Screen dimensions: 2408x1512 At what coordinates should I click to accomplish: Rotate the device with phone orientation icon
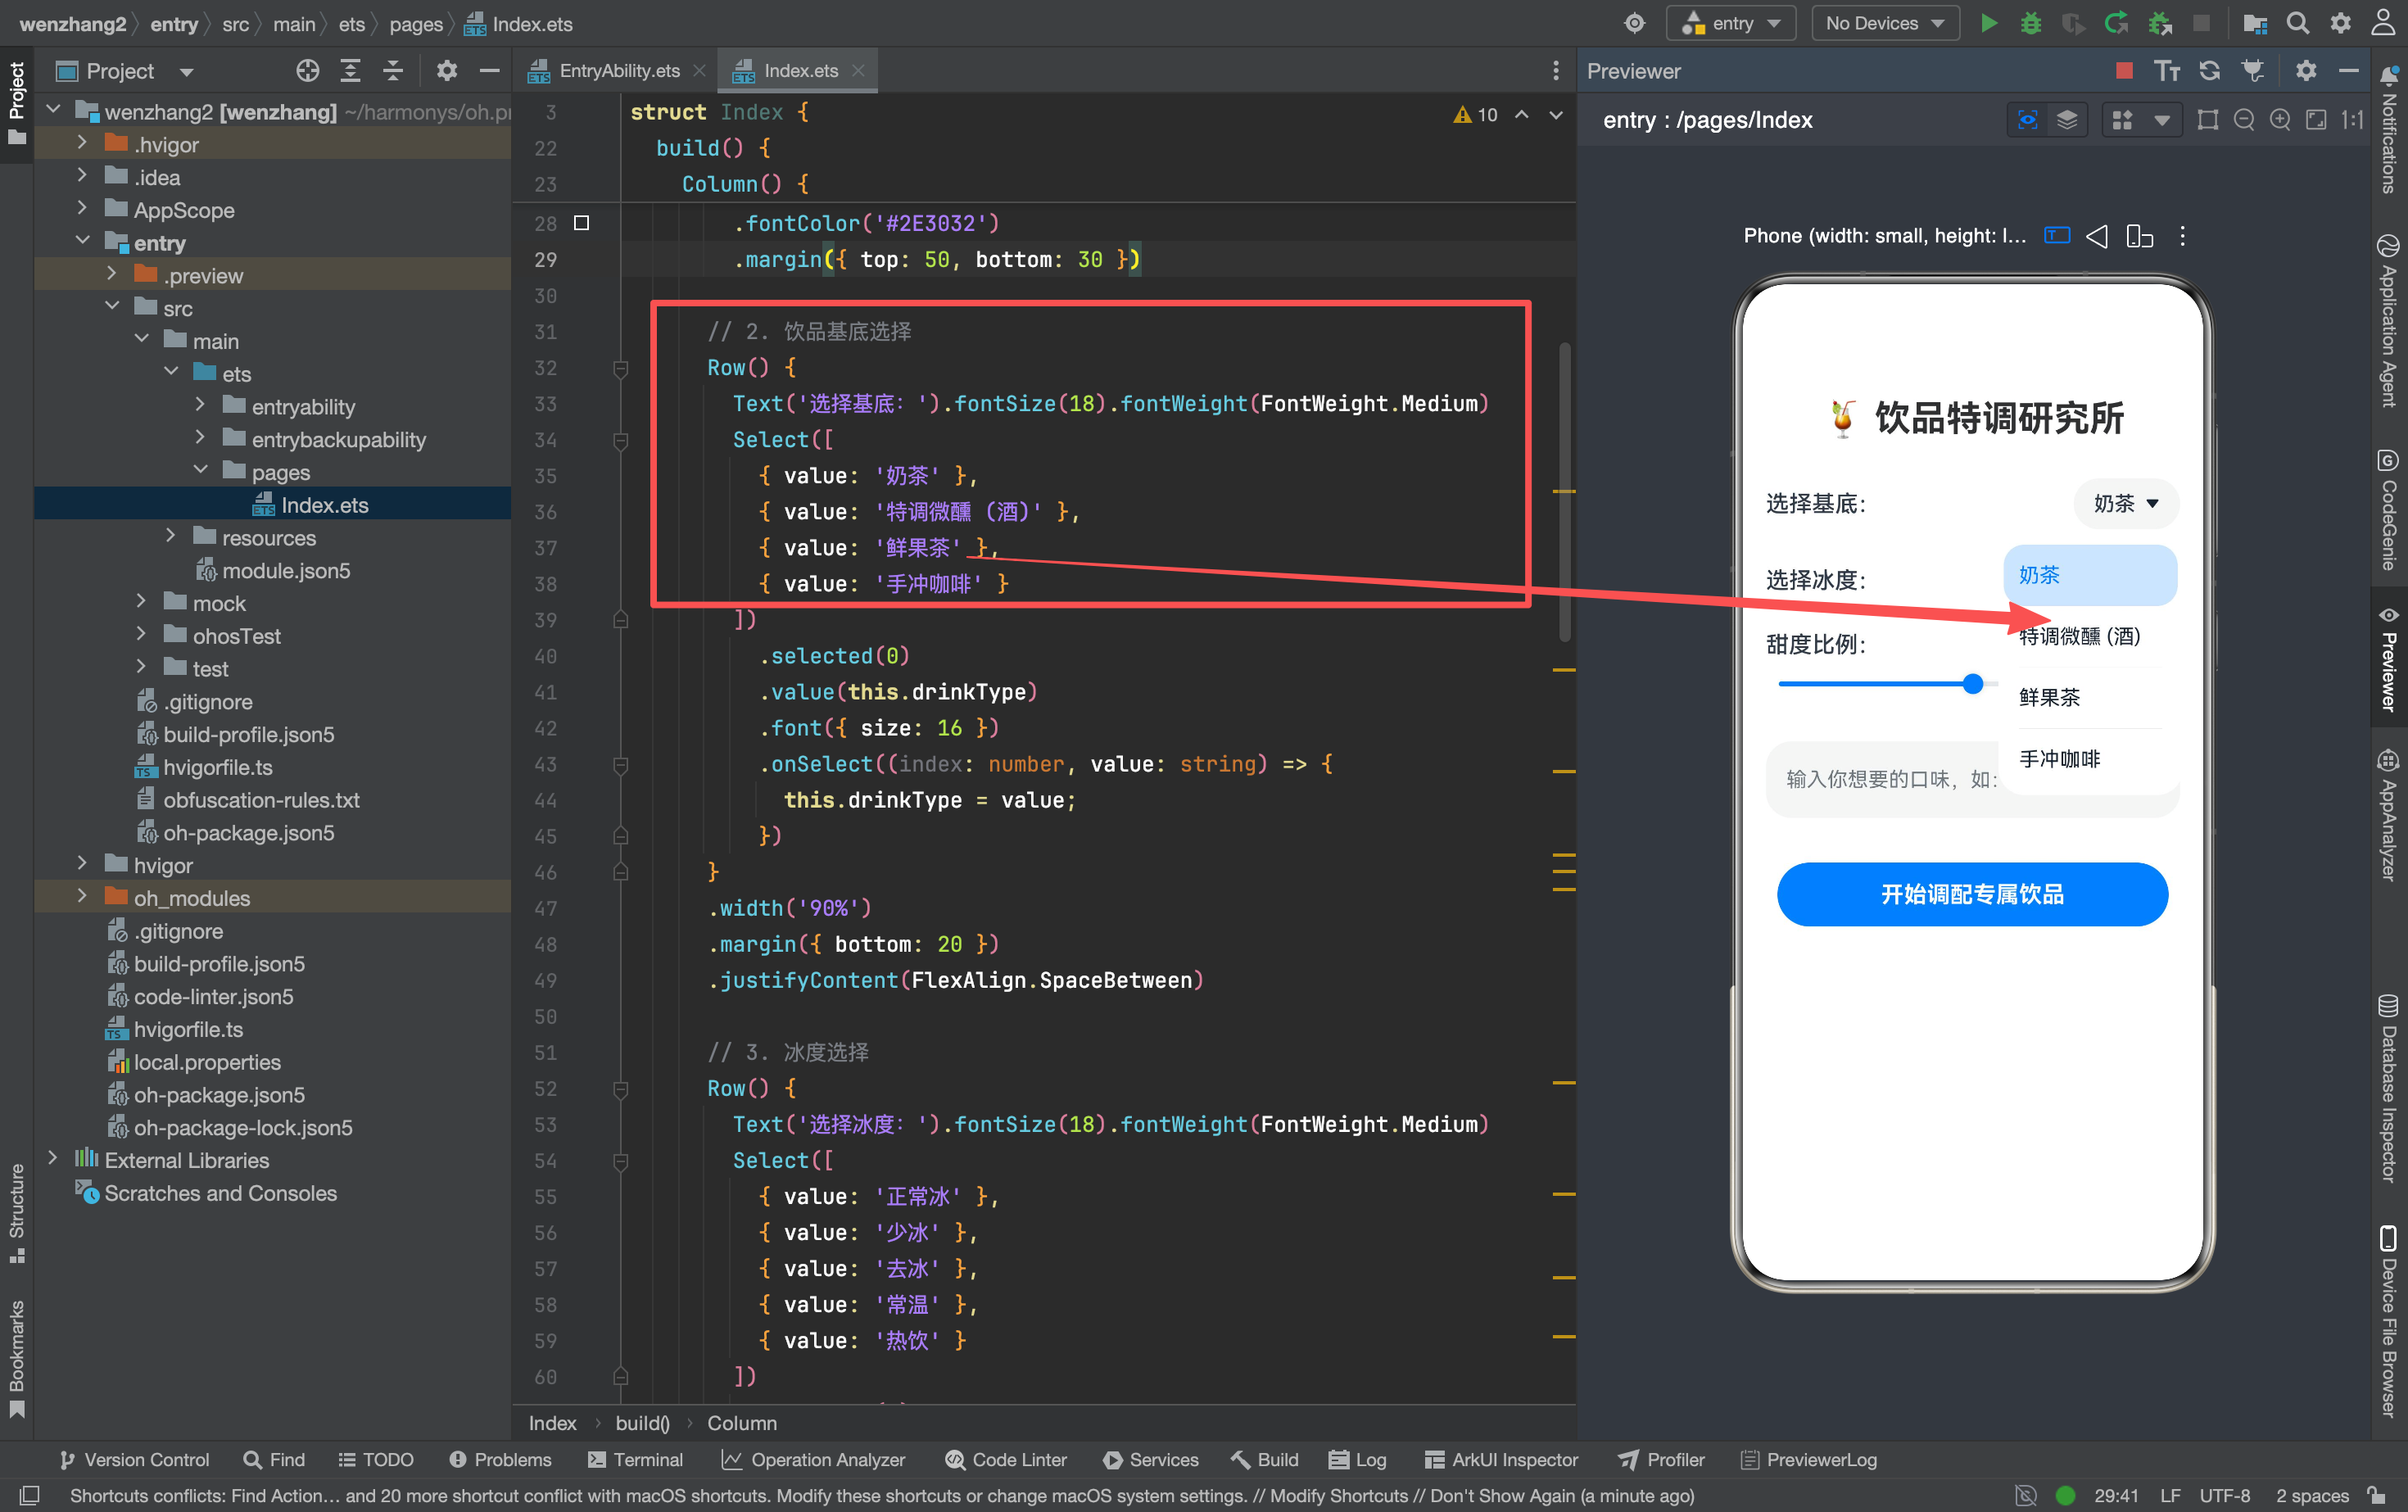pos(2139,236)
